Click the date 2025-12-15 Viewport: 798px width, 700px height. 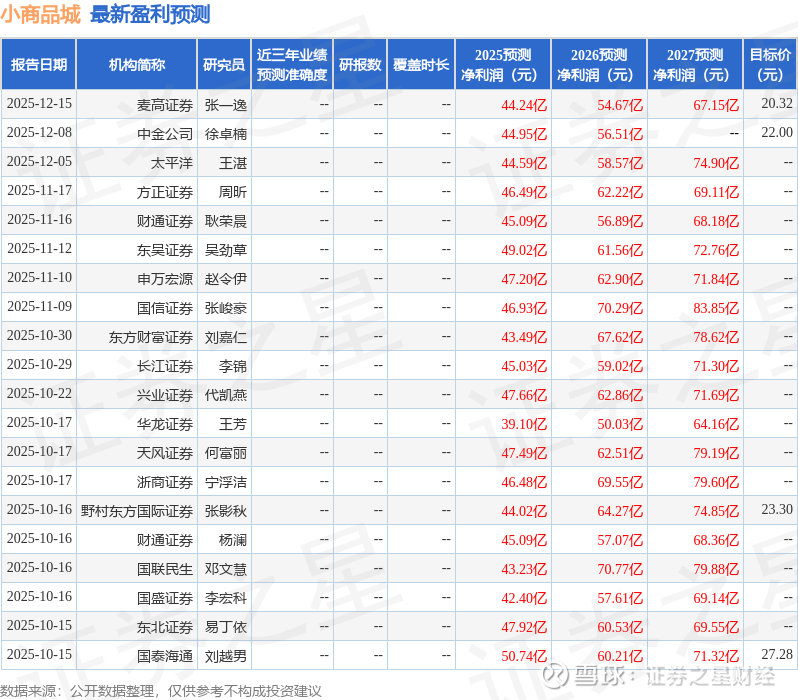pos(39,103)
